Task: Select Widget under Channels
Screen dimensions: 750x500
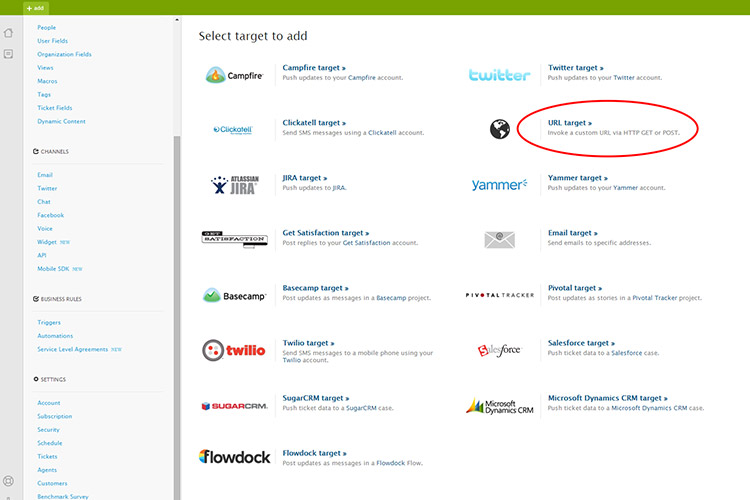Action: [x=47, y=241]
